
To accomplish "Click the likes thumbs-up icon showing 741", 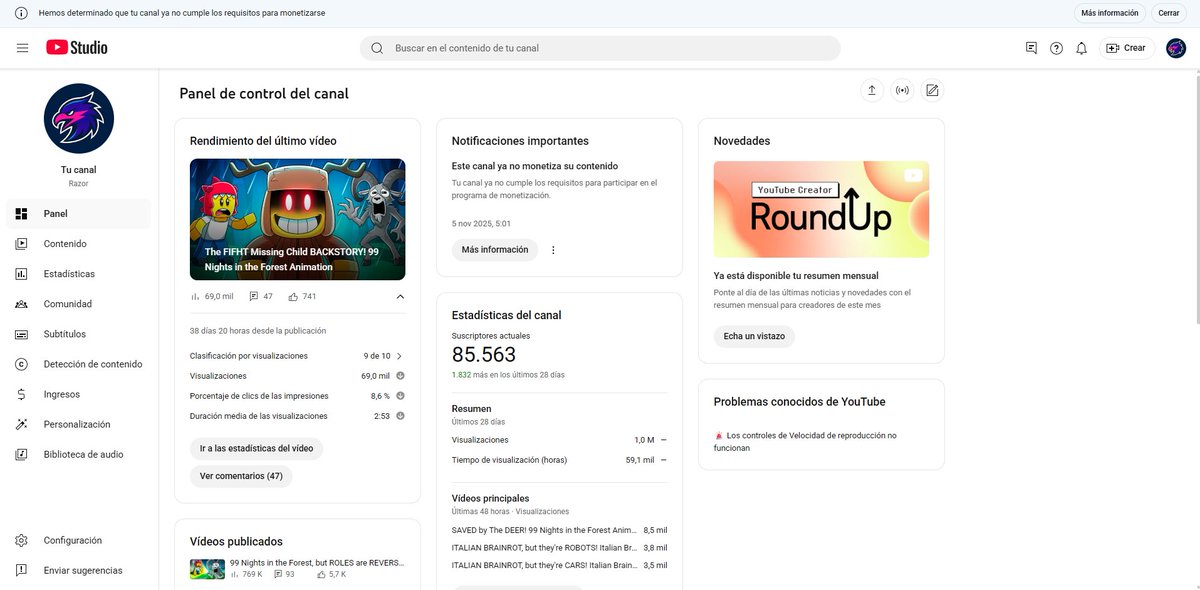I will coord(293,296).
